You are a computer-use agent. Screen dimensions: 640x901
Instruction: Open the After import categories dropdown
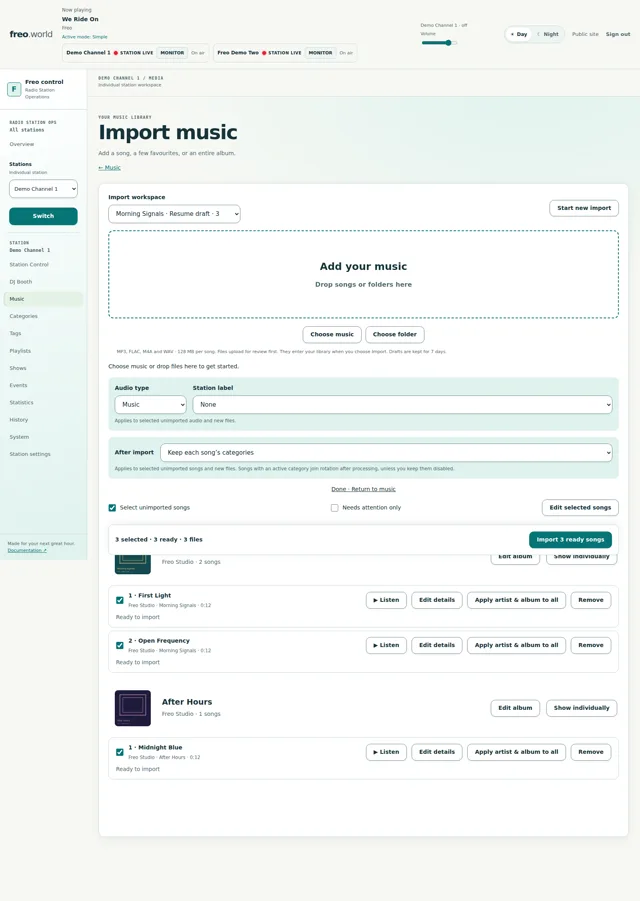click(386, 452)
